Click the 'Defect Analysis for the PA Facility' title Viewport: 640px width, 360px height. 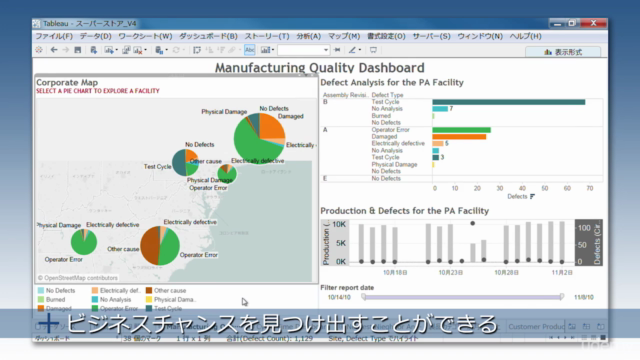(x=392, y=82)
